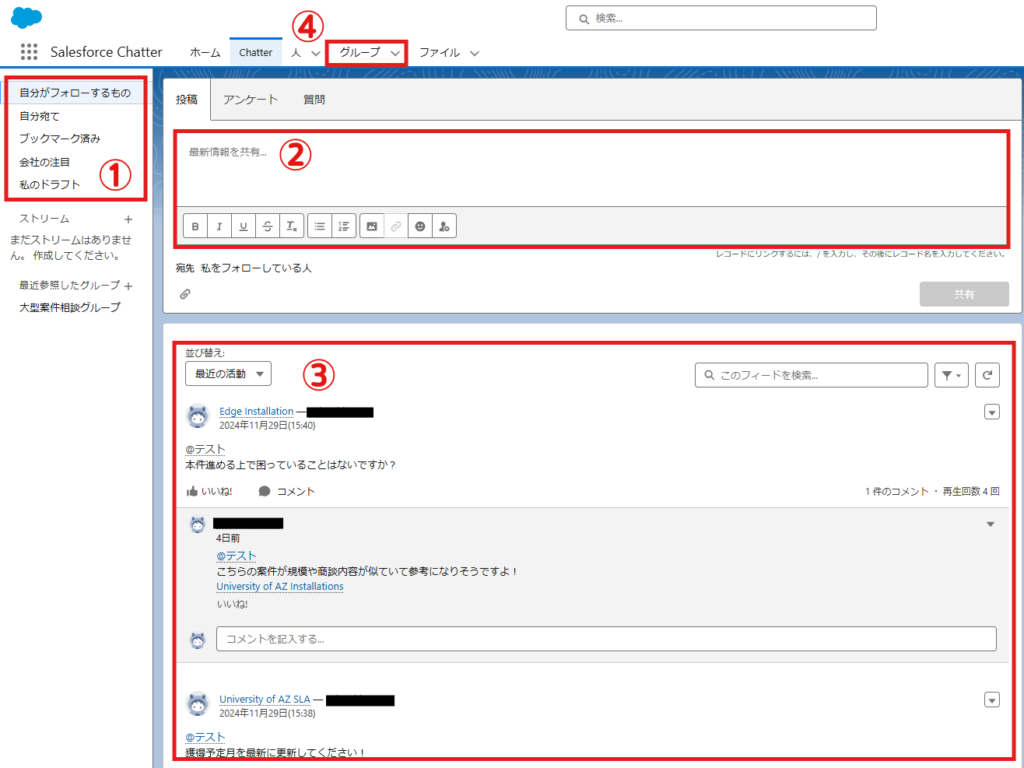
Task: Apply underline formatting in the post editor
Action: point(243,226)
